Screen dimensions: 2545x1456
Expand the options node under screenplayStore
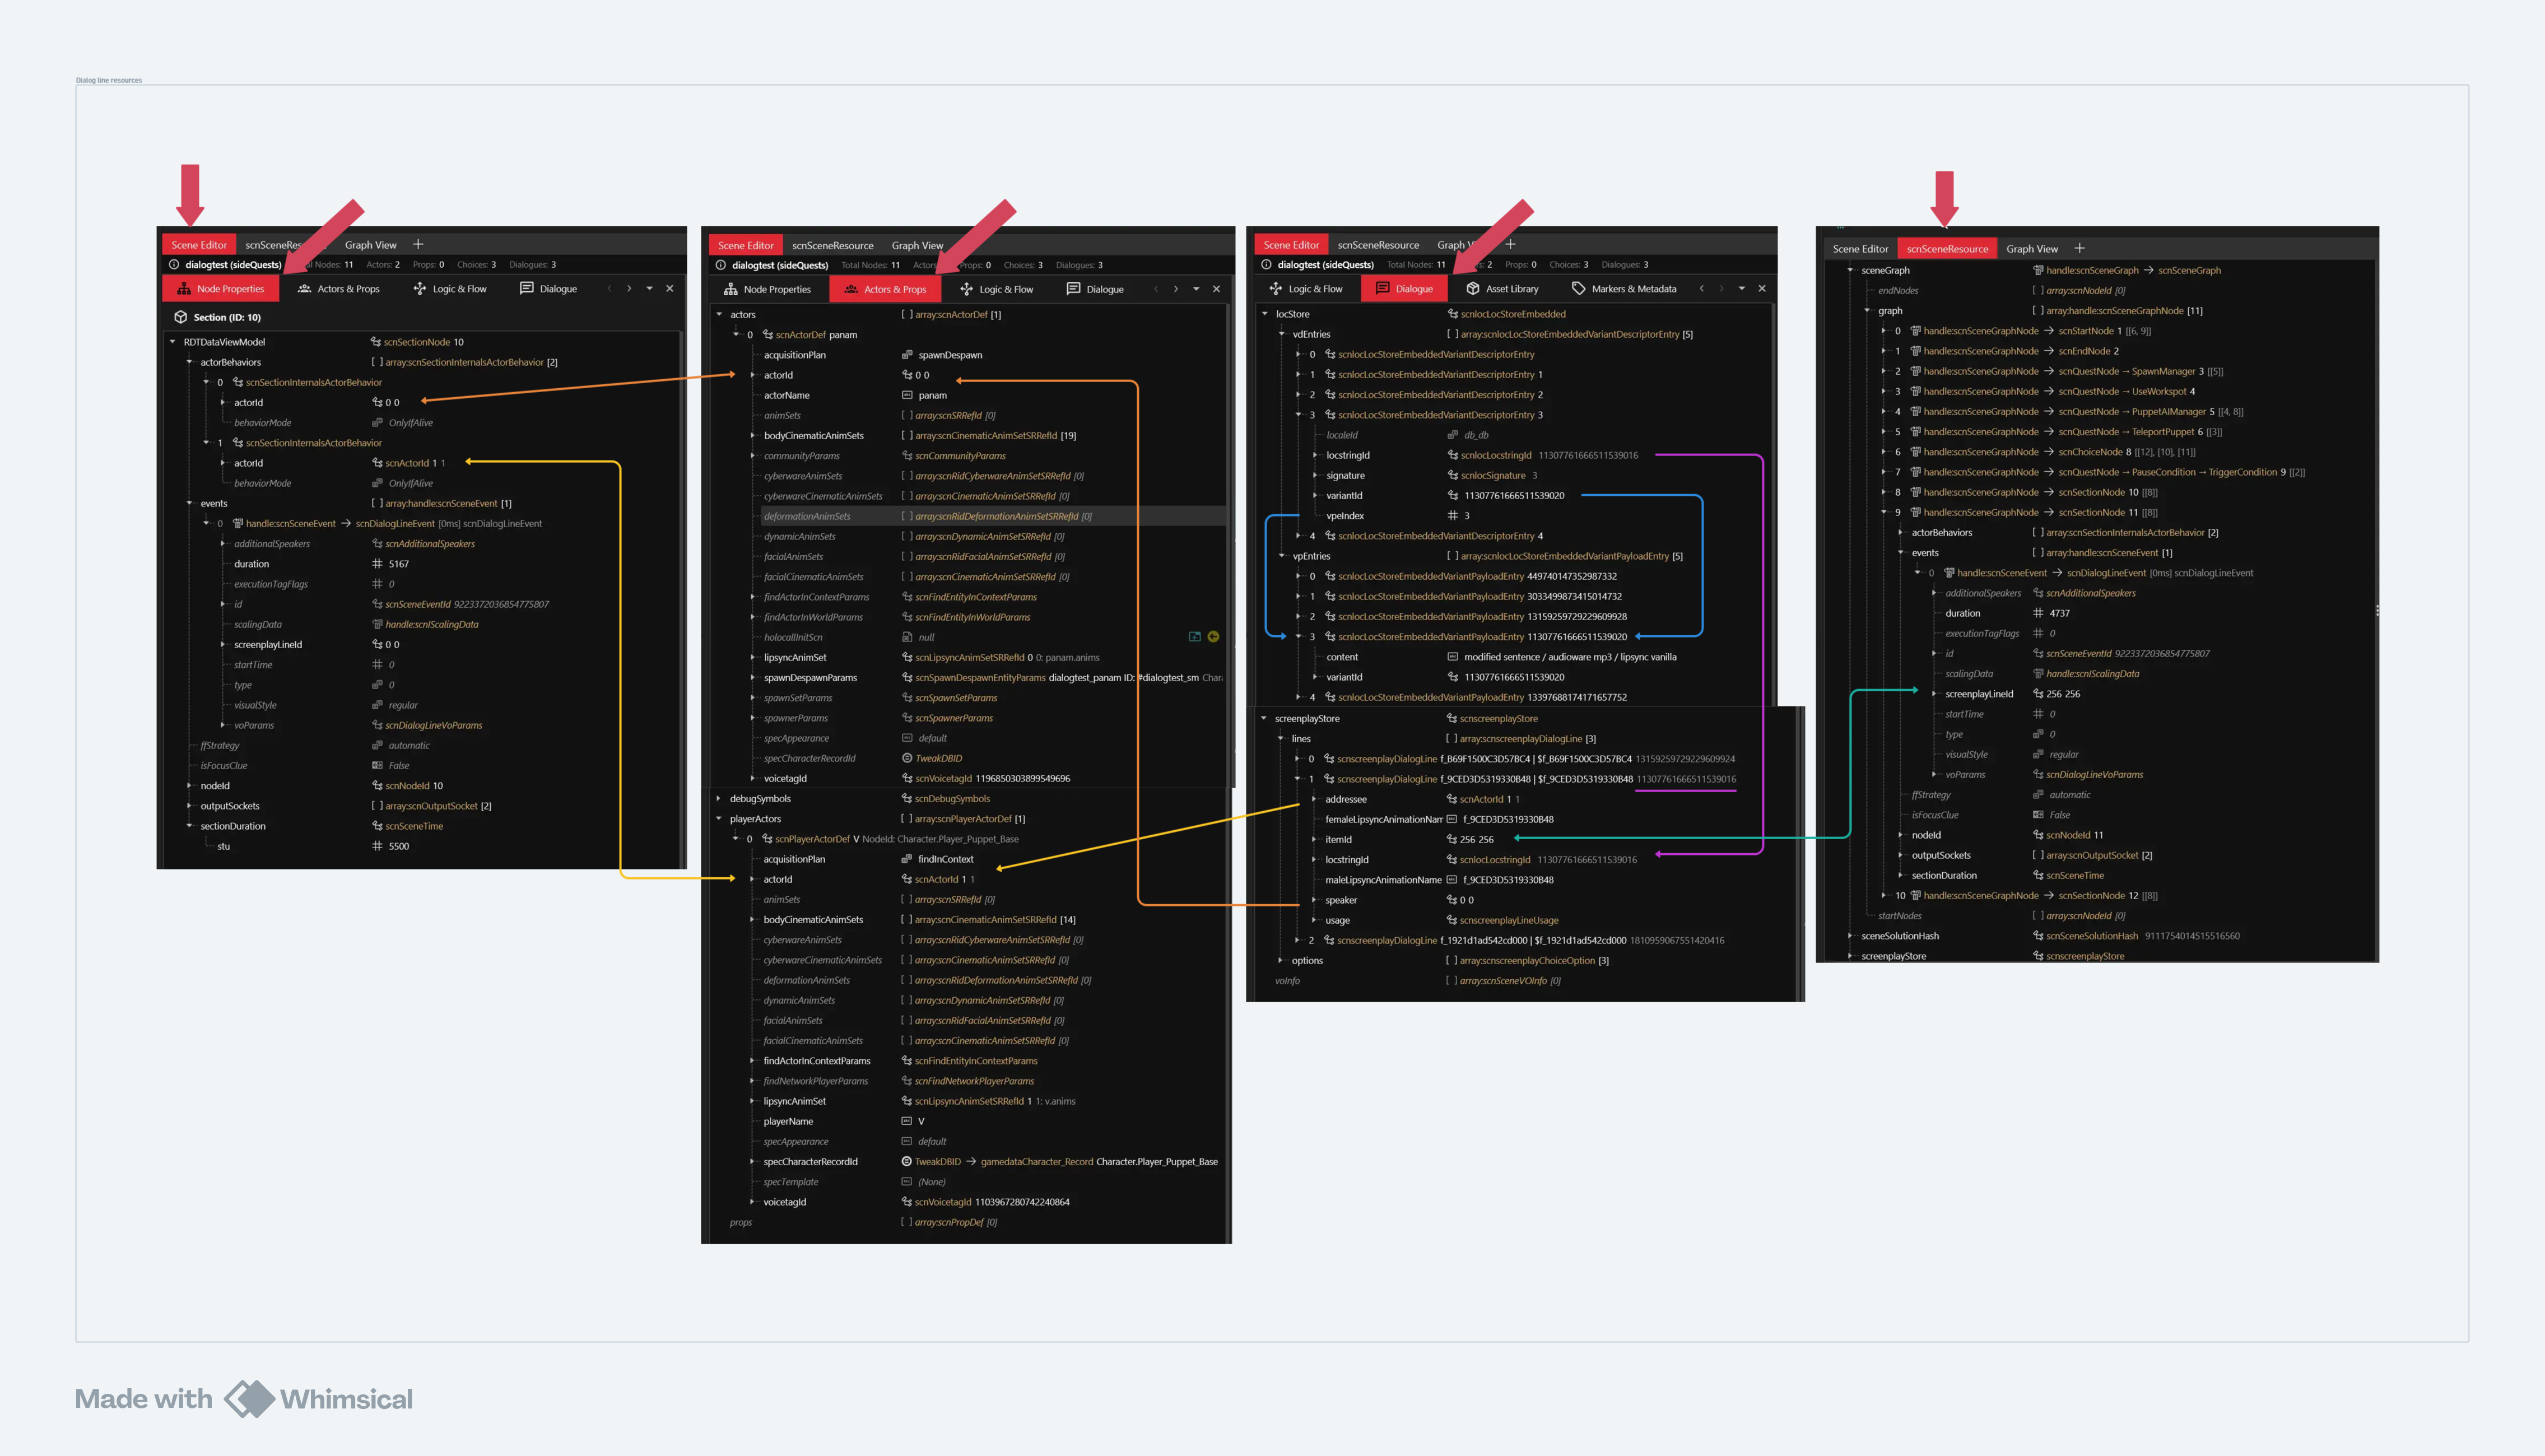(x=1280, y=961)
